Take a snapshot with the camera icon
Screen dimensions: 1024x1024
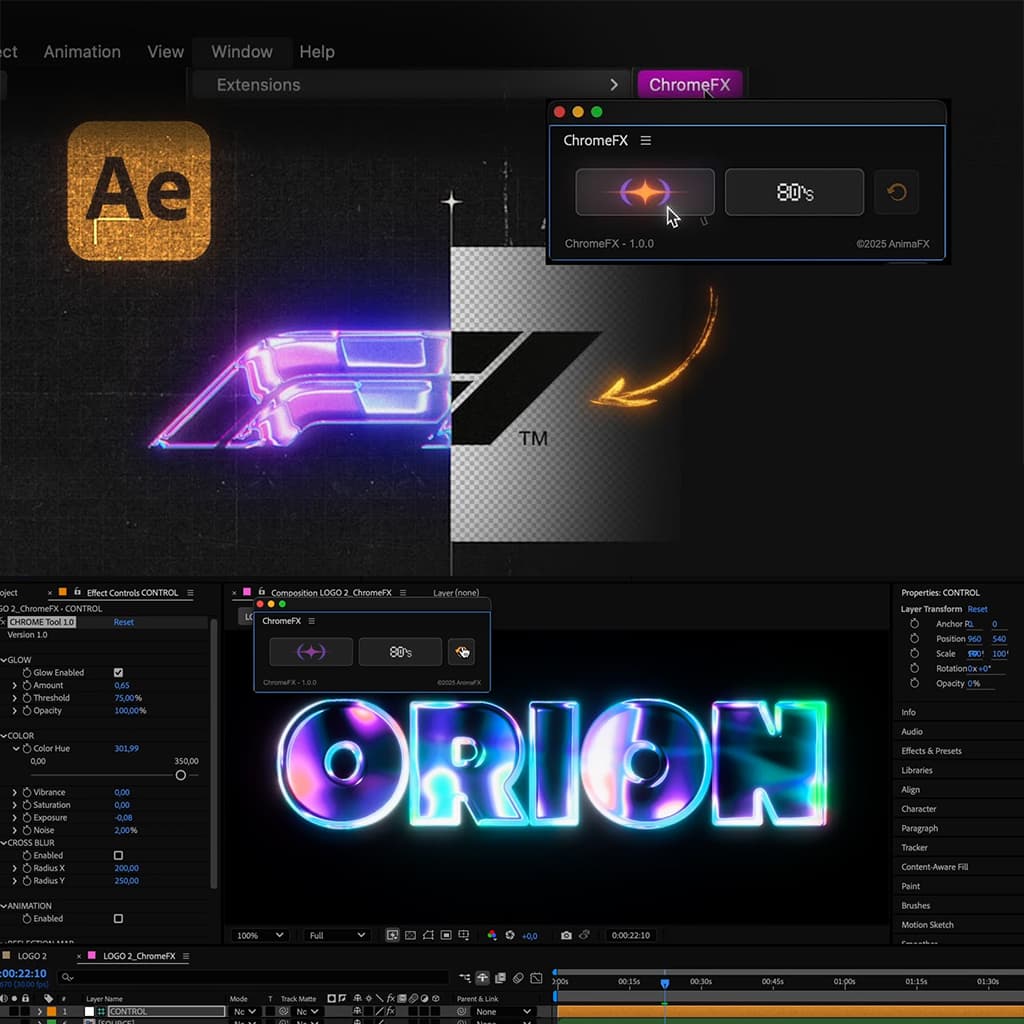pos(566,935)
